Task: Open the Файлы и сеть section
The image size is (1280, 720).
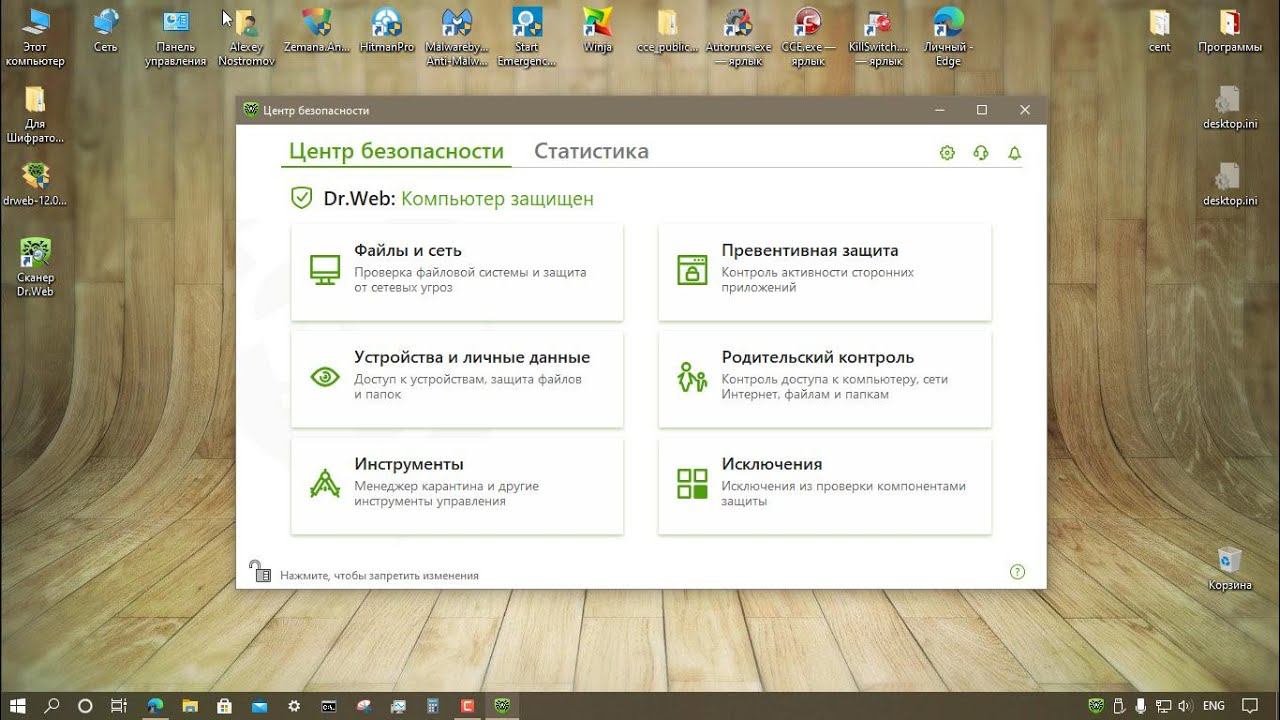Action: pos(457,272)
